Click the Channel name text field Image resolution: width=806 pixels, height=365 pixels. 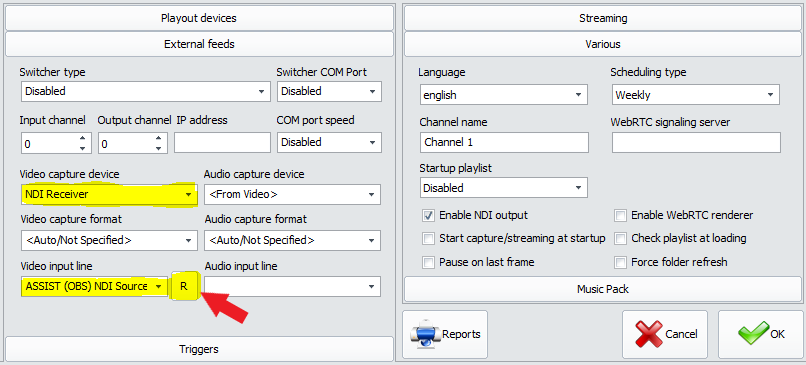(504, 142)
